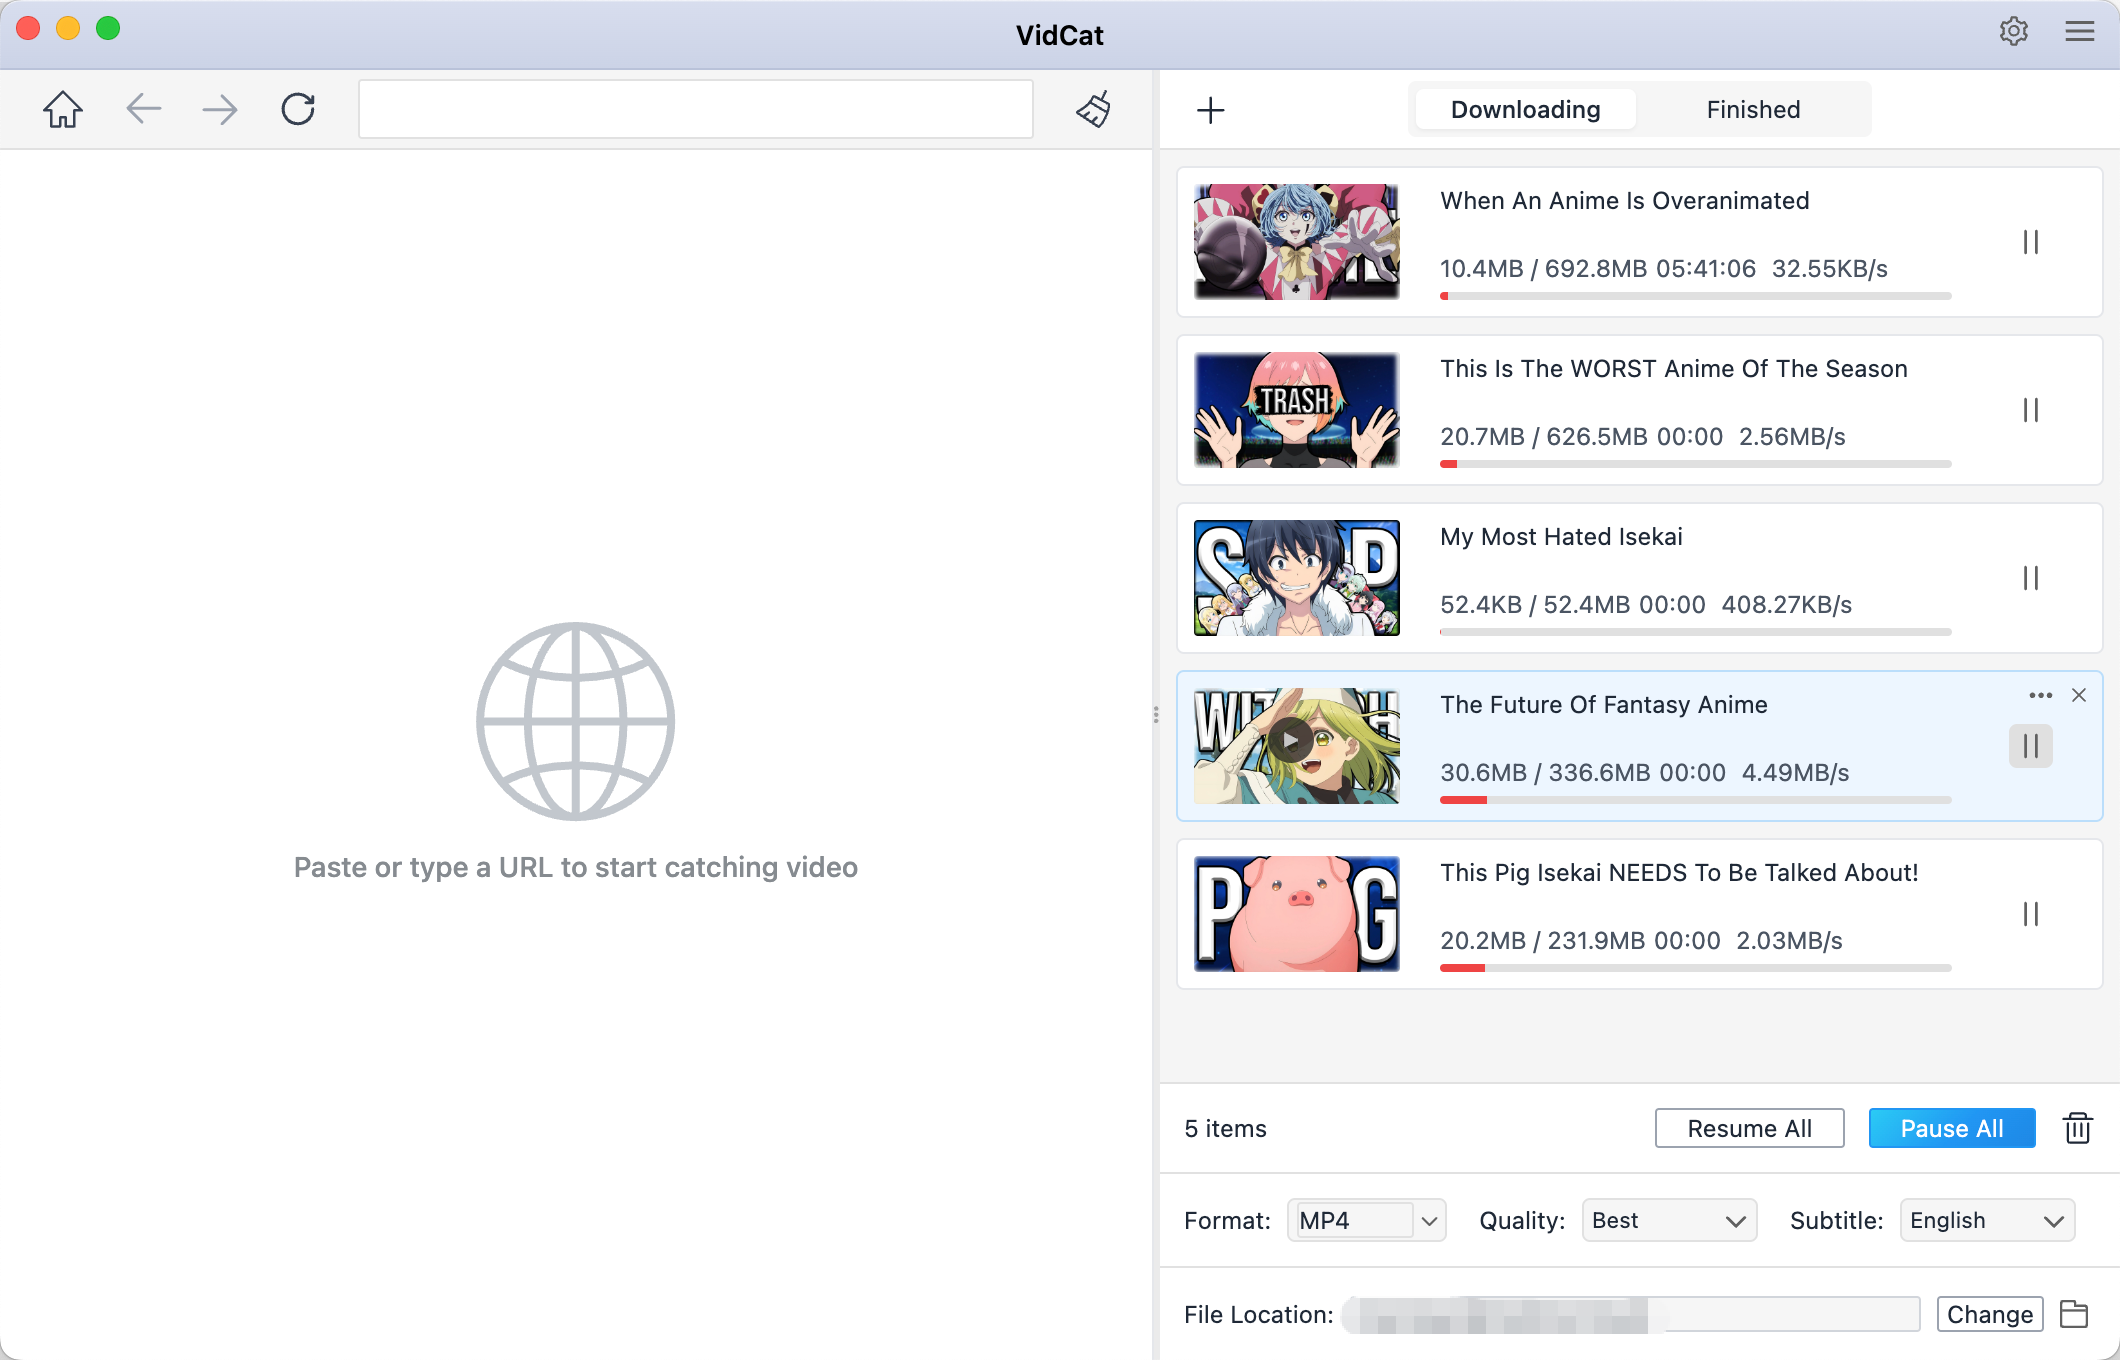This screenshot has height=1360, width=2120.
Task: Navigate forward in the built-in browser
Action: click(220, 109)
